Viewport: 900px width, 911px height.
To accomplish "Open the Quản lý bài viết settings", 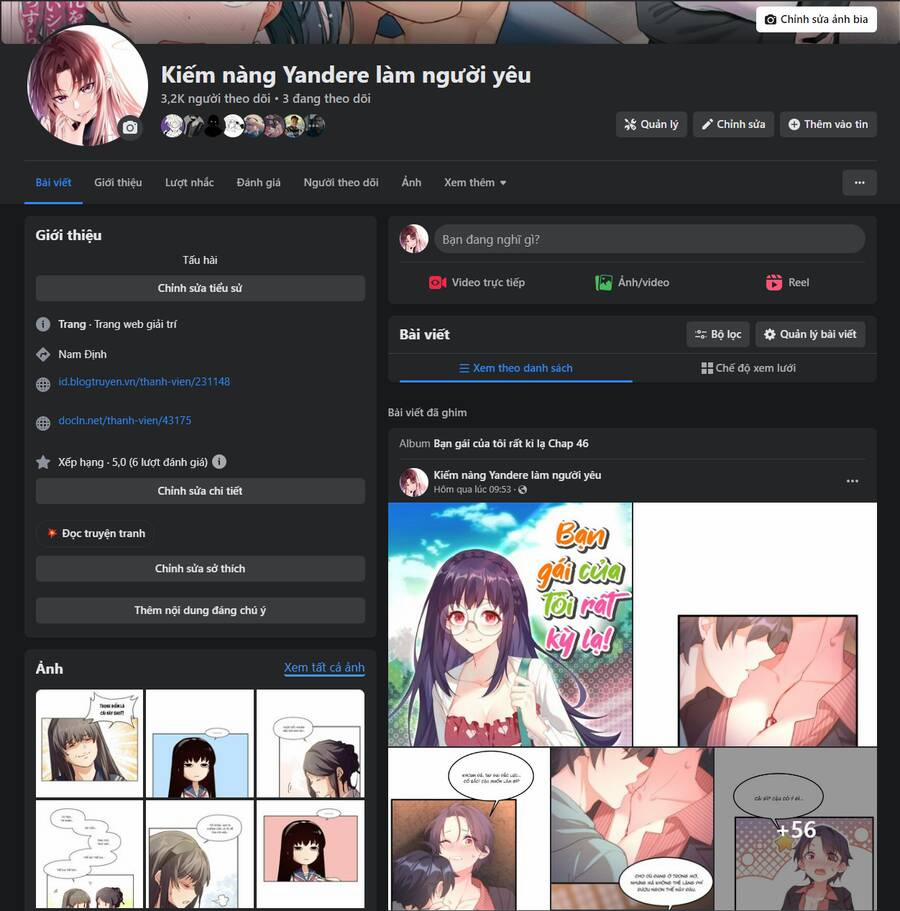I will 810,334.
